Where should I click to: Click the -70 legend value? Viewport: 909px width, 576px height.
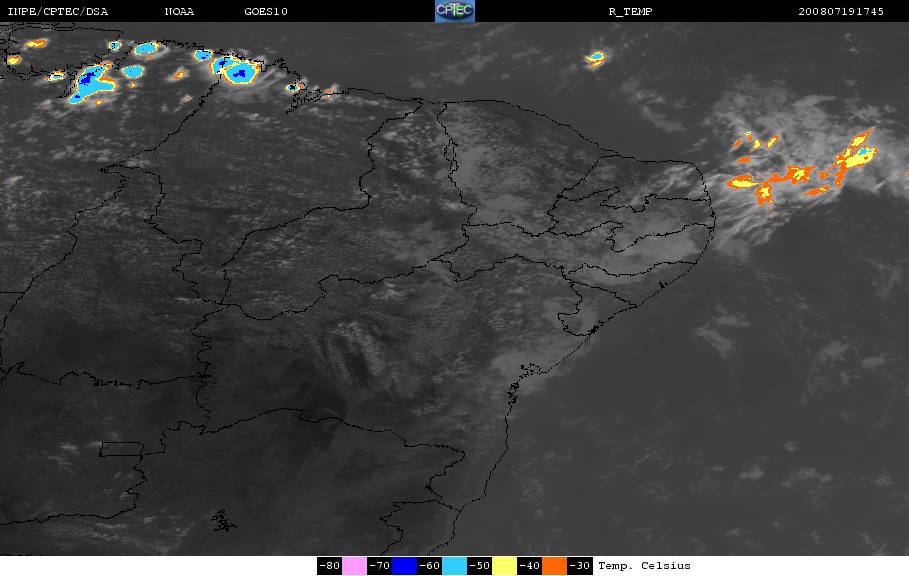point(379,566)
